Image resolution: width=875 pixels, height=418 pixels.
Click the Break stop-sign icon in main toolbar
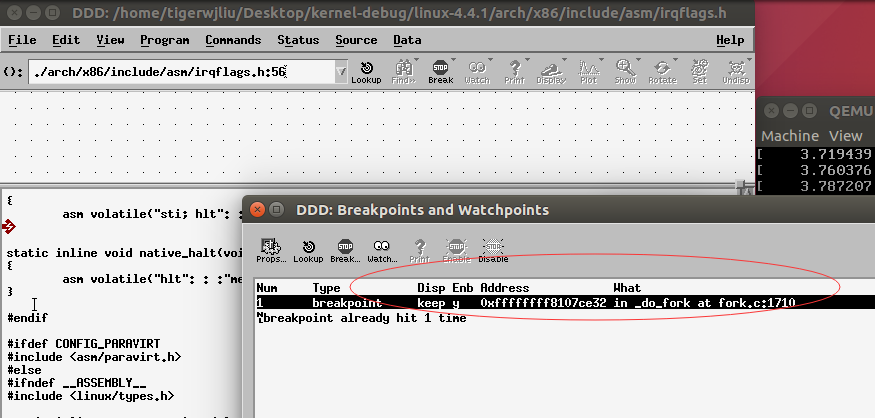coord(440,72)
